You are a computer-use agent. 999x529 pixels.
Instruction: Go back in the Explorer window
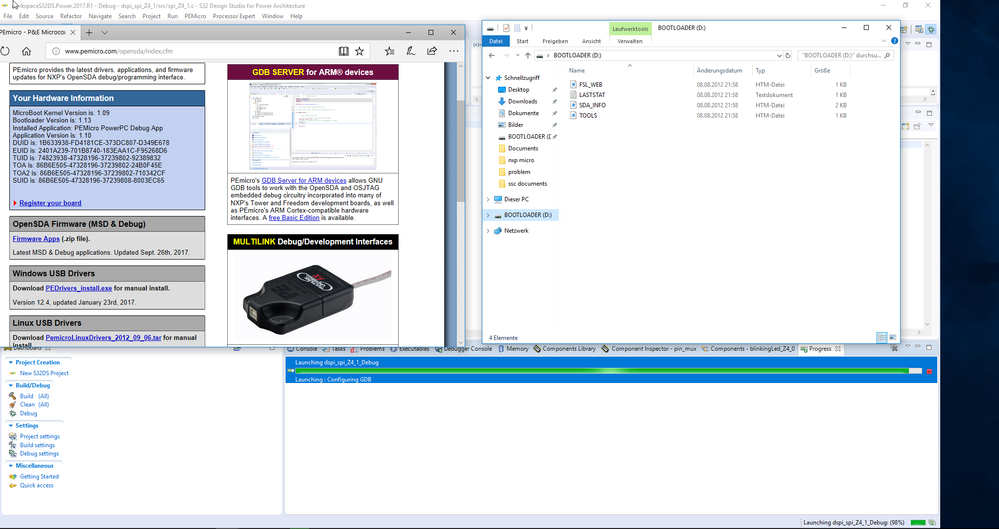click(492, 55)
